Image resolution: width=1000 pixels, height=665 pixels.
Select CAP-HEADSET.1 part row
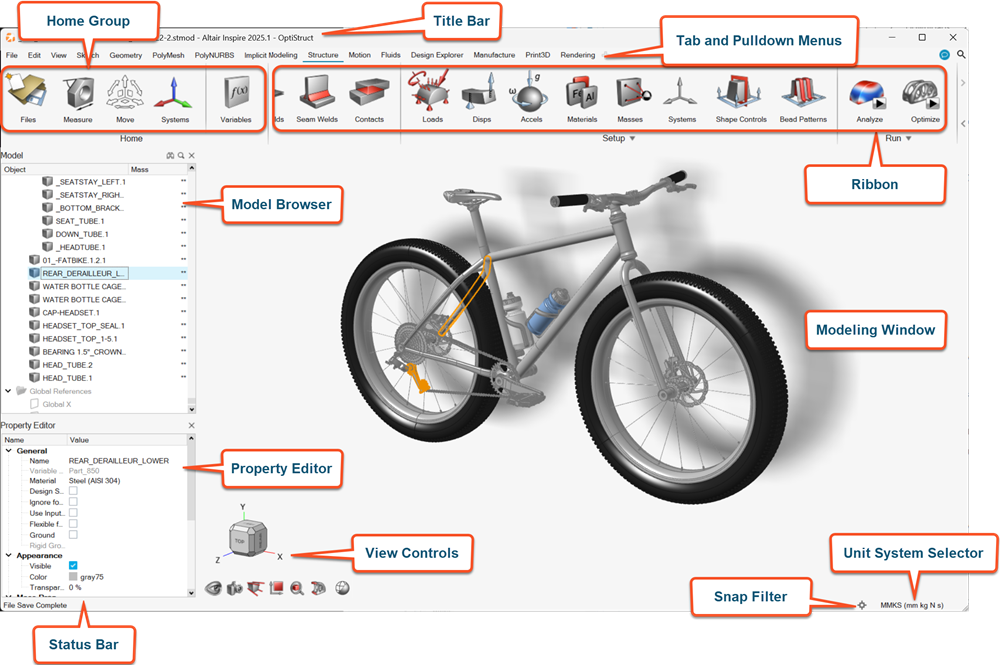click(x=71, y=312)
